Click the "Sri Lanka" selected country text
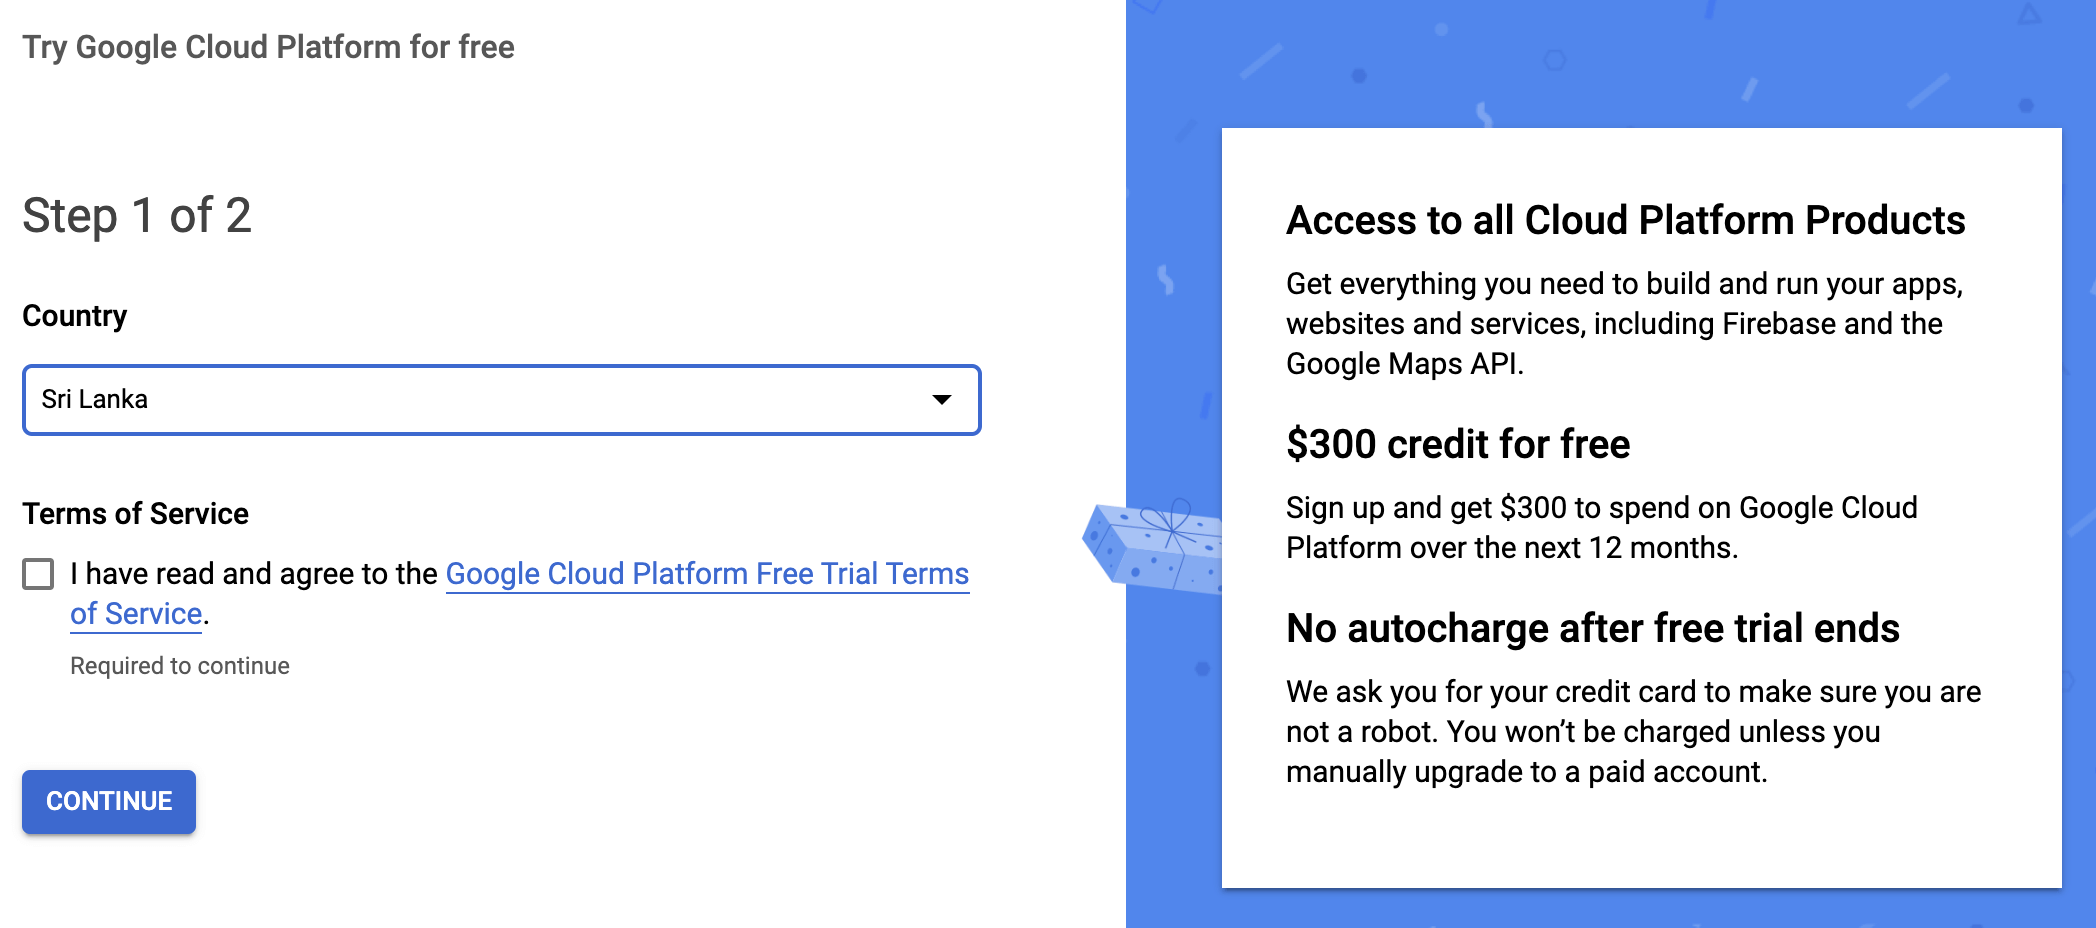2096x928 pixels. coord(95,400)
